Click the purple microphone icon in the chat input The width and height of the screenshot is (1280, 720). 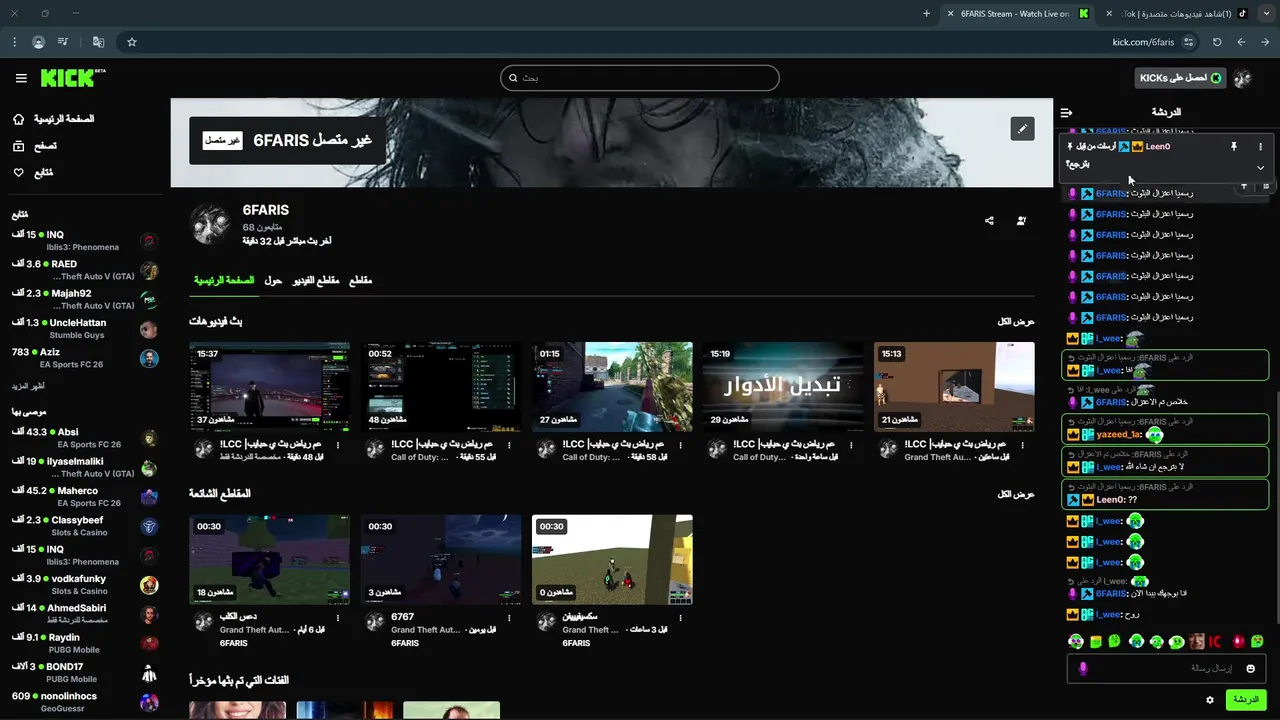coord(1082,668)
